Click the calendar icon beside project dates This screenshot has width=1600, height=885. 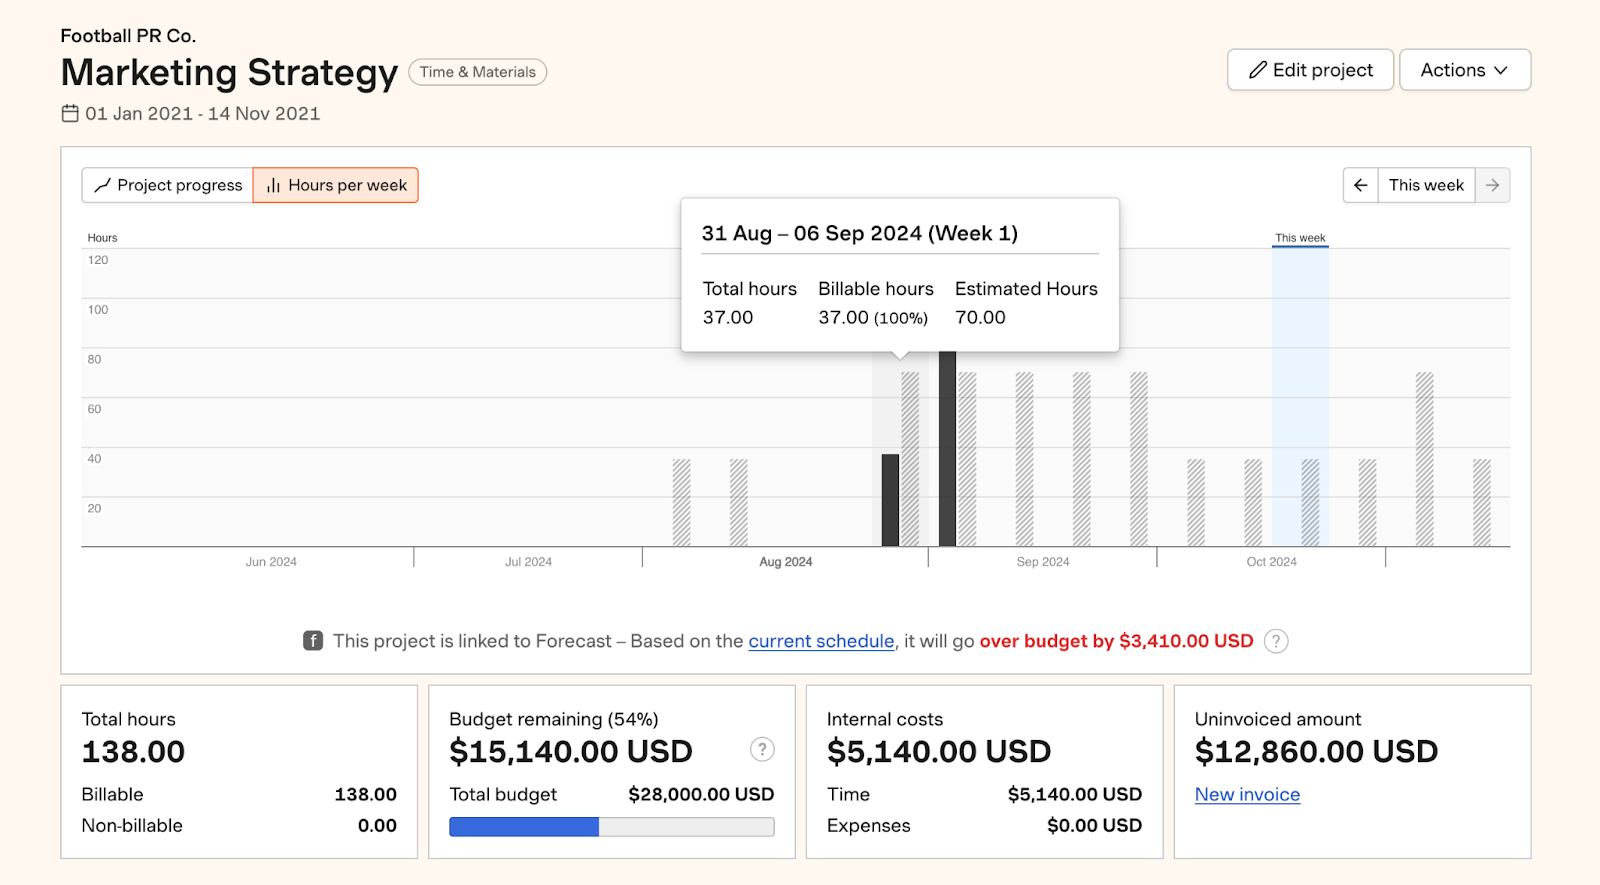(70, 114)
